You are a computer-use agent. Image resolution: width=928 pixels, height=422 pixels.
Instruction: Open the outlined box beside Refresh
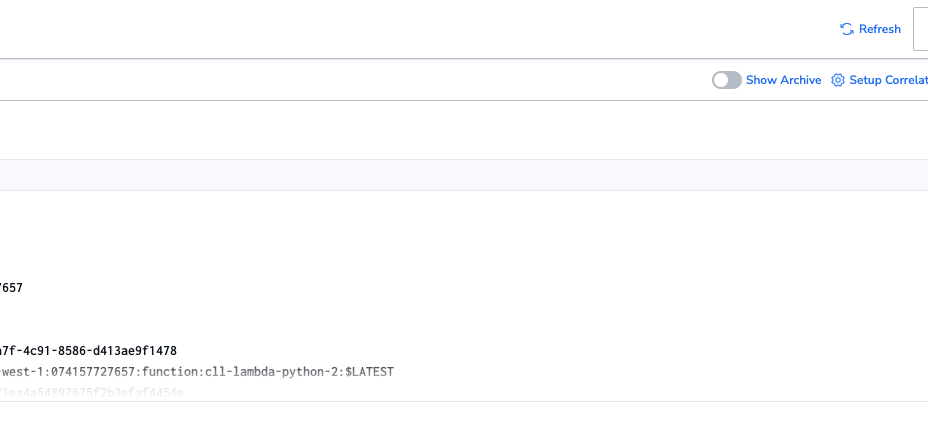tap(921, 29)
